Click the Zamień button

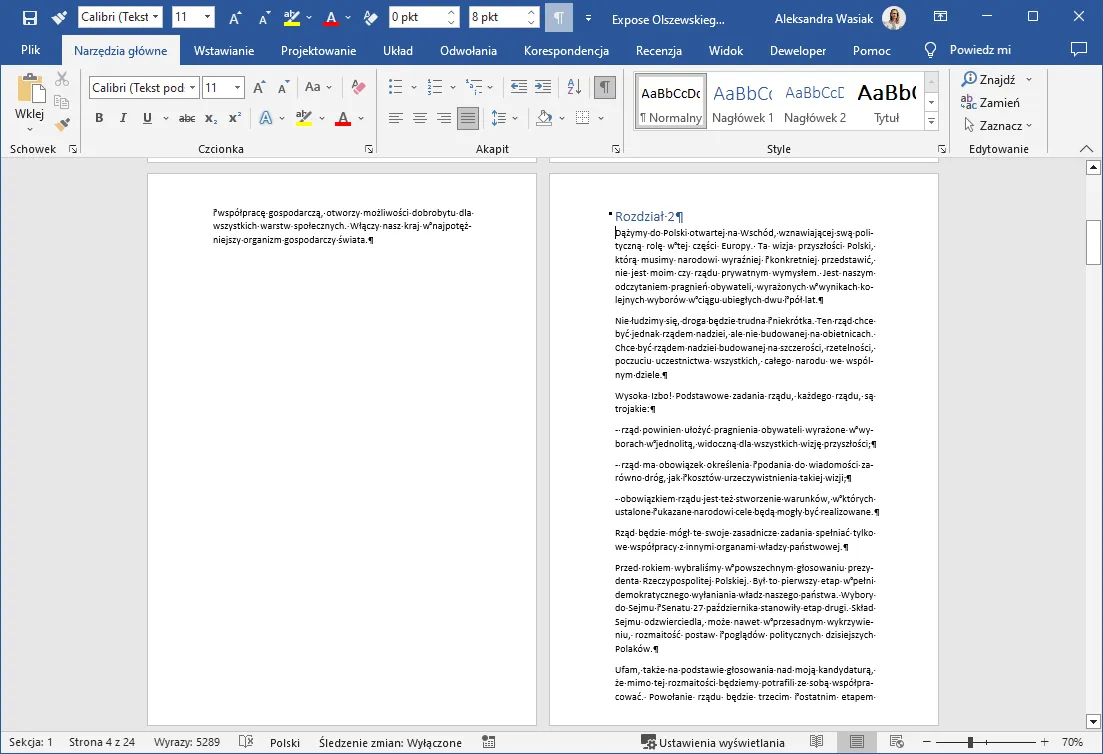990,103
